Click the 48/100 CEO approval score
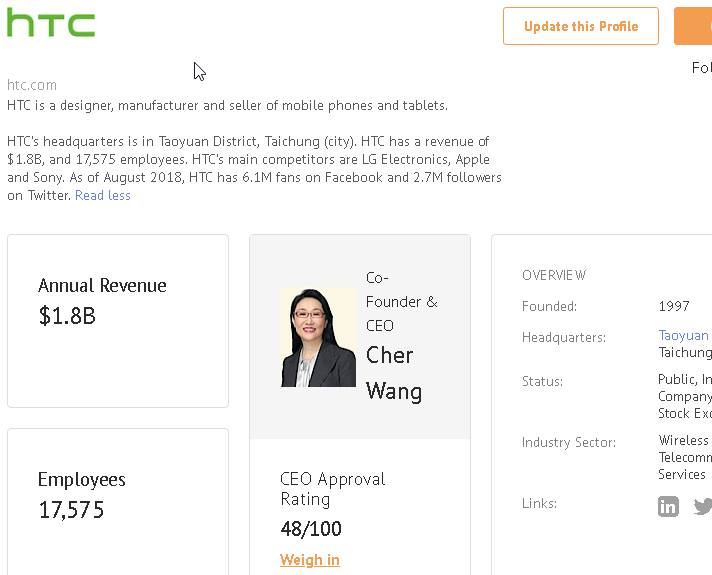712x575 pixels. (311, 529)
